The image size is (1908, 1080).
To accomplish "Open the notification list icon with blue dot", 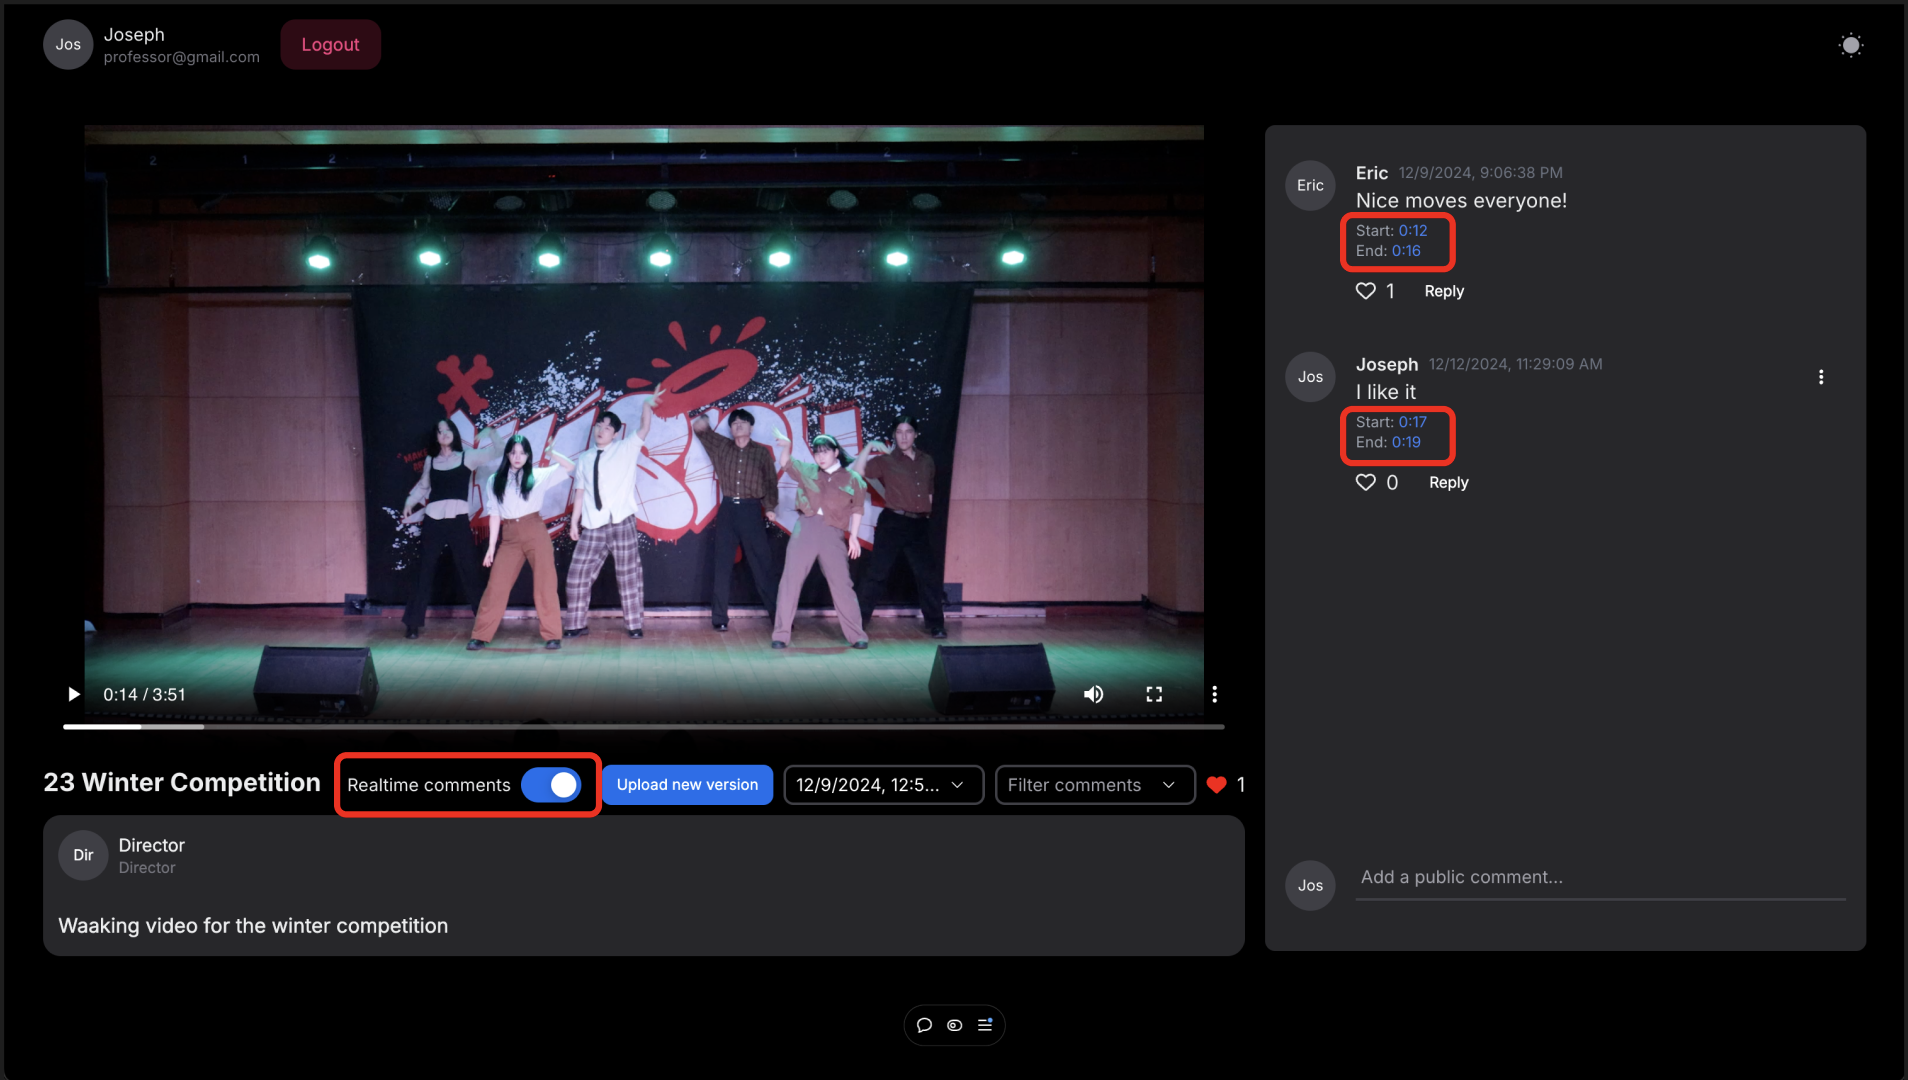I will click(x=985, y=1025).
